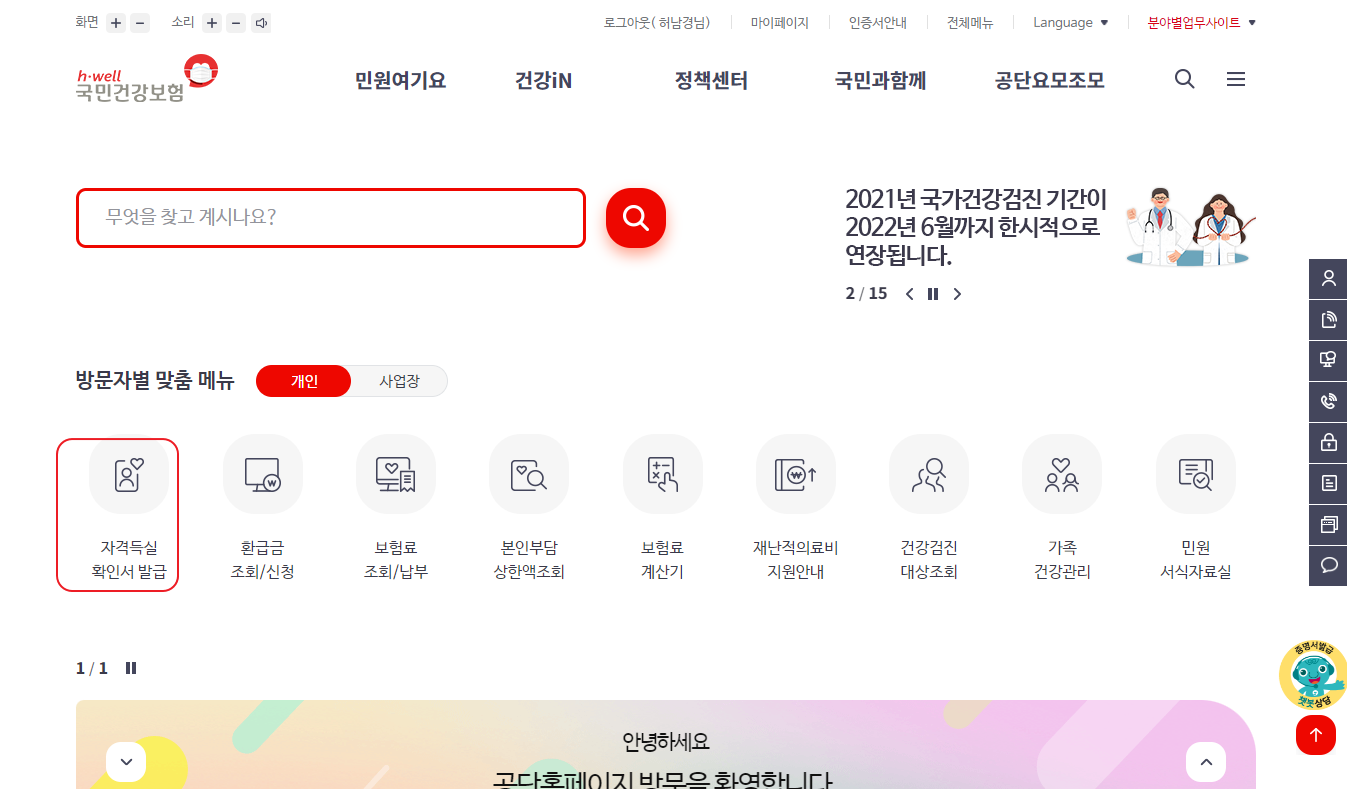The height and width of the screenshot is (789, 1347).
Task: Select the 사업장 visitor tab
Action: 399,381
